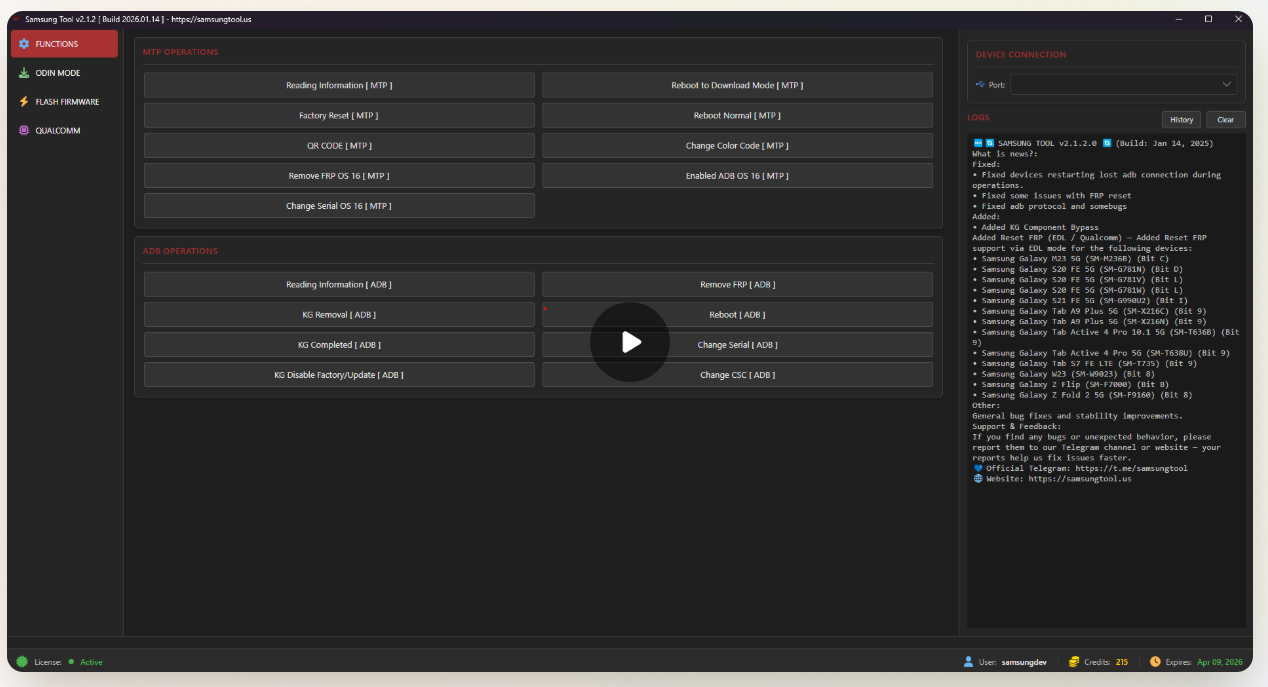1268x687 pixels.
Task: Click the user profile icon in status bar
Action: [x=968, y=662]
